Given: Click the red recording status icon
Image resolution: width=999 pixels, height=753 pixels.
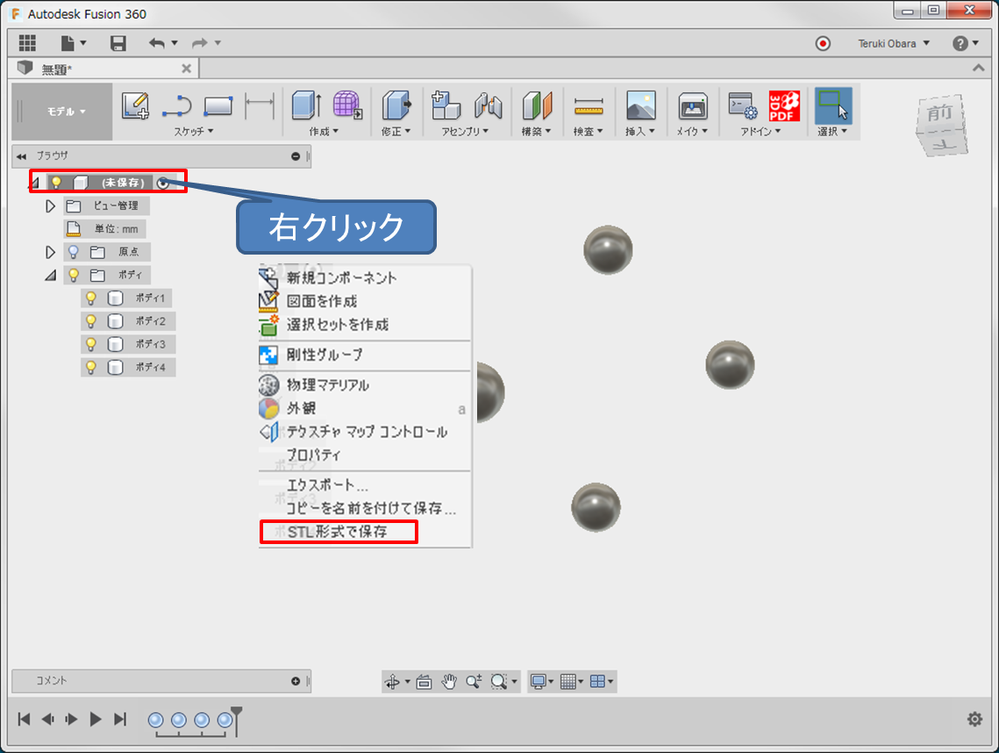Looking at the screenshot, I should [x=823, y=43].
